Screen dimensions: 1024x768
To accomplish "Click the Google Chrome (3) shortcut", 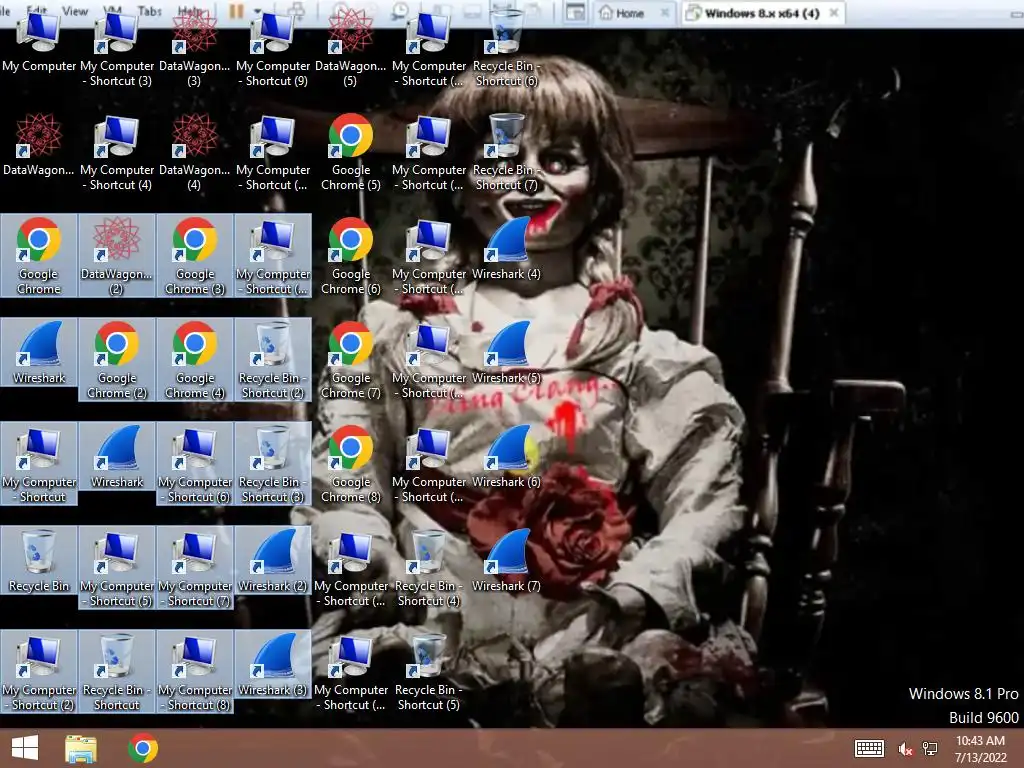I will click(x=195, y=256).
